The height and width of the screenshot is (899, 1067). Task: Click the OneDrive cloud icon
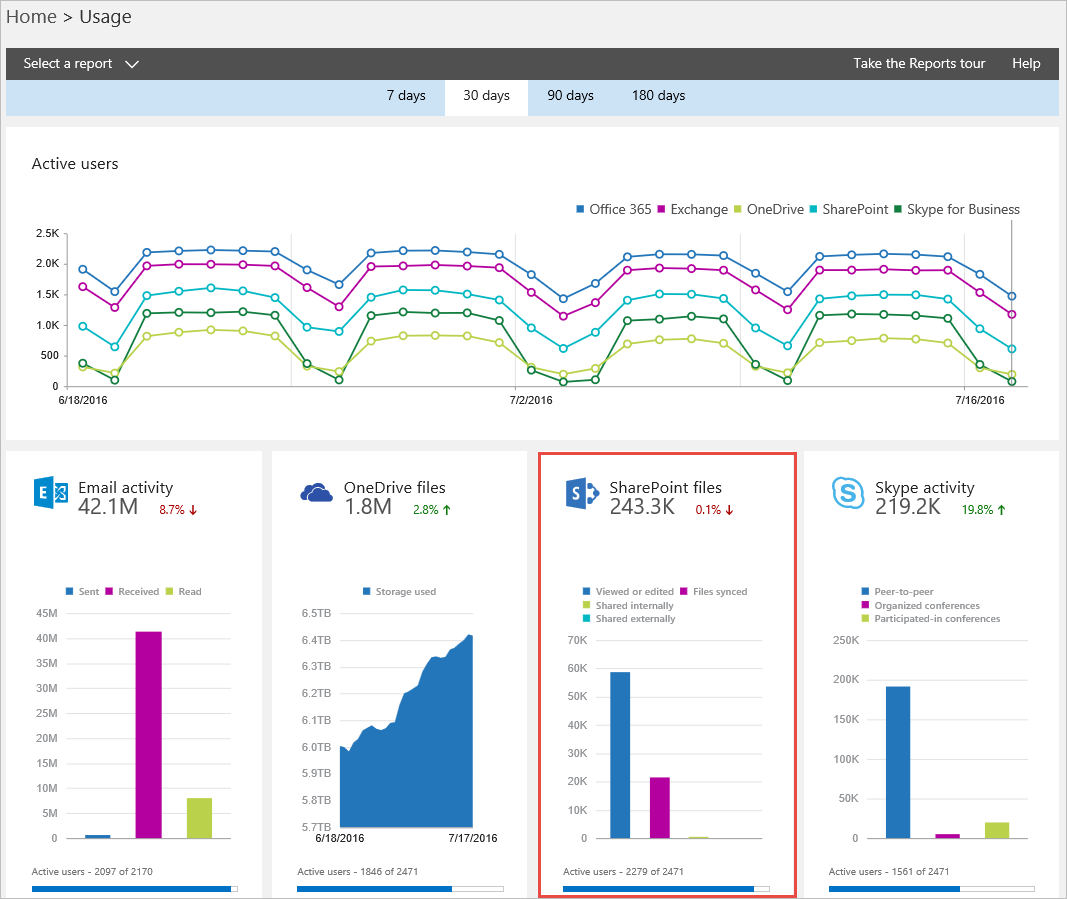[315, 492]
